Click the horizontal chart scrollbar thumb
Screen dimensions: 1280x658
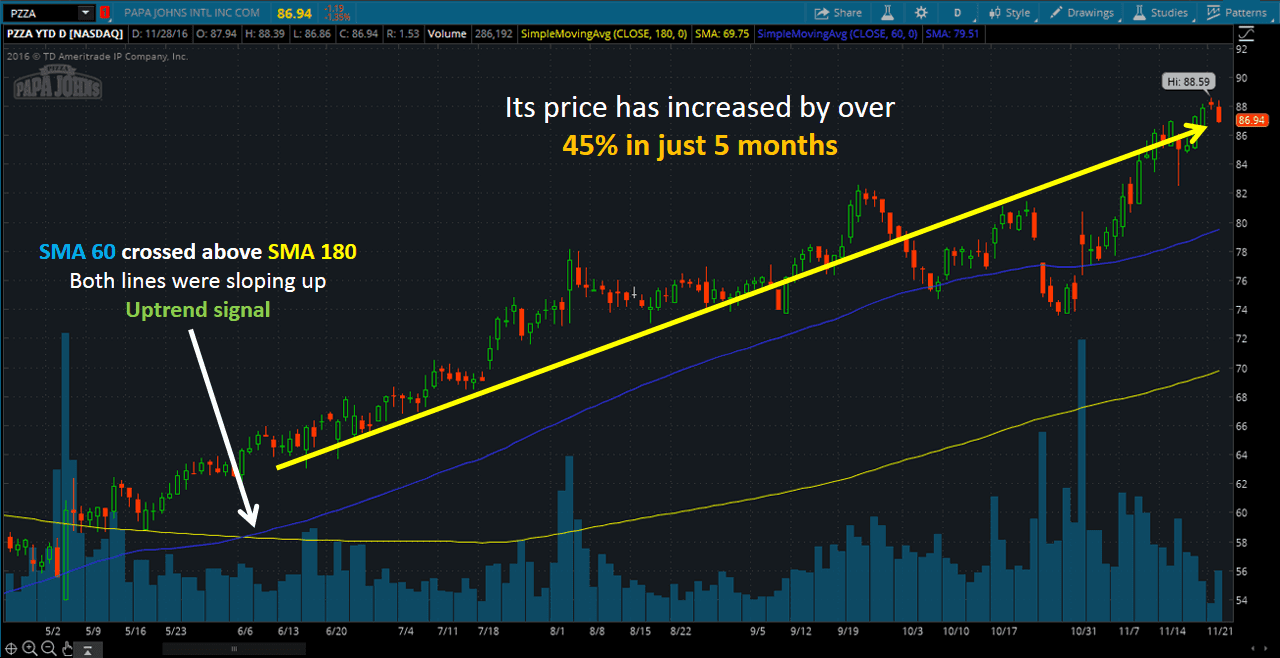234,648
